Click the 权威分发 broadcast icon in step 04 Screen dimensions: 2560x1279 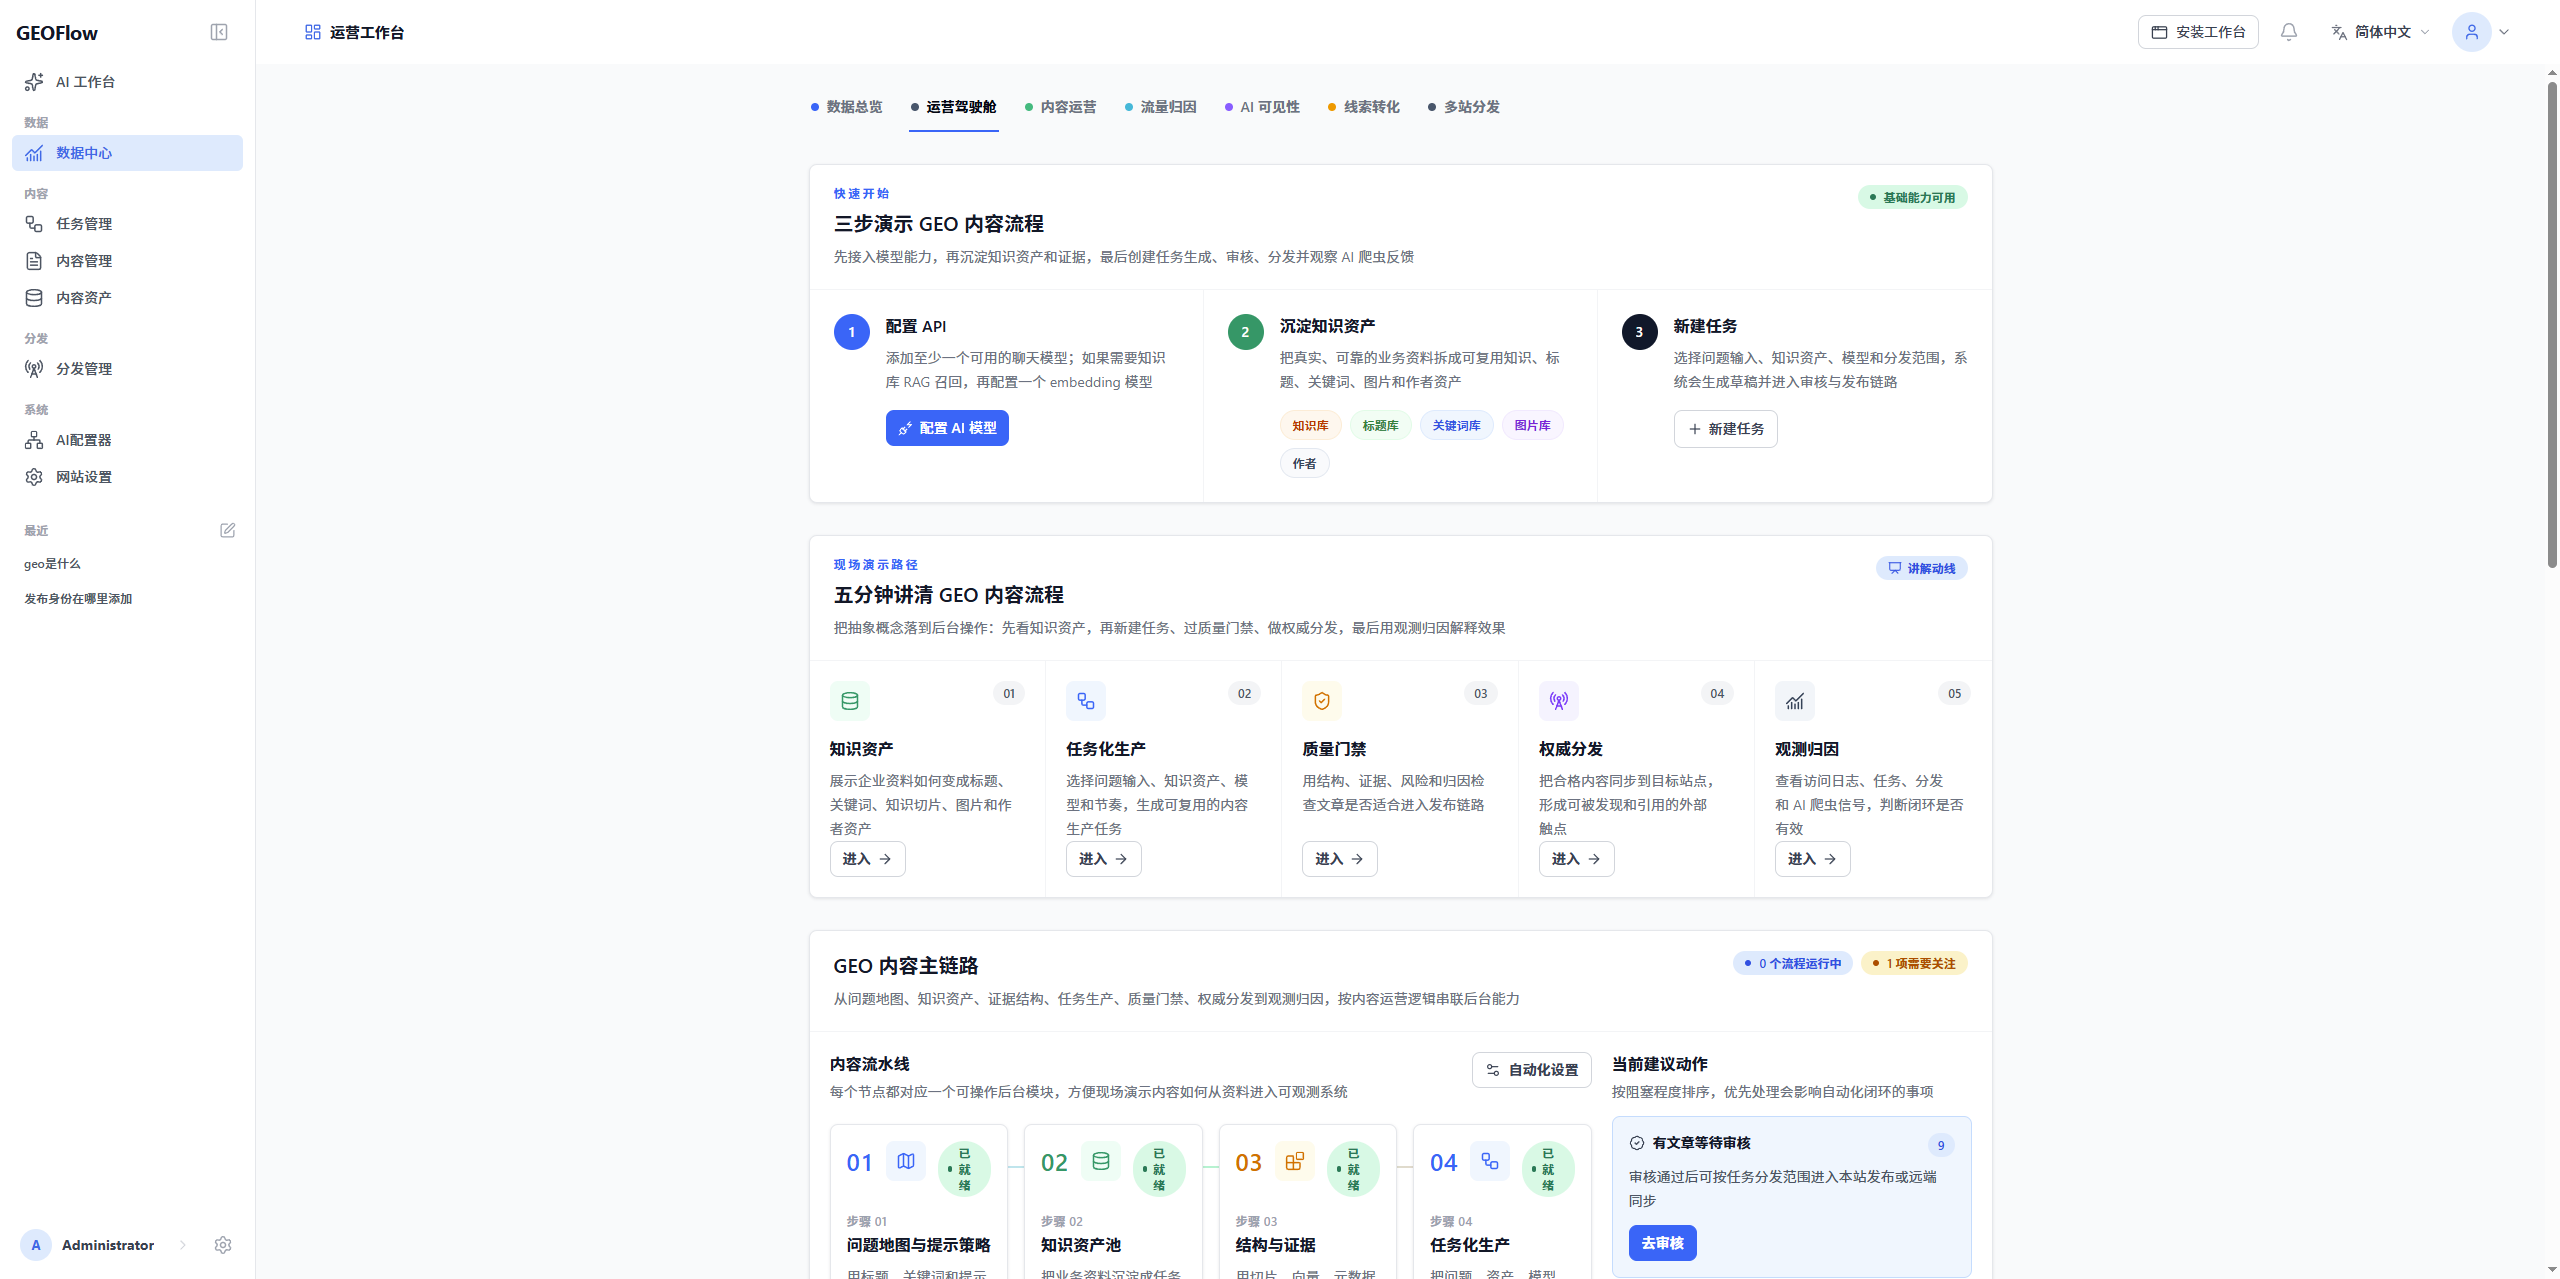coord(1559,701)
